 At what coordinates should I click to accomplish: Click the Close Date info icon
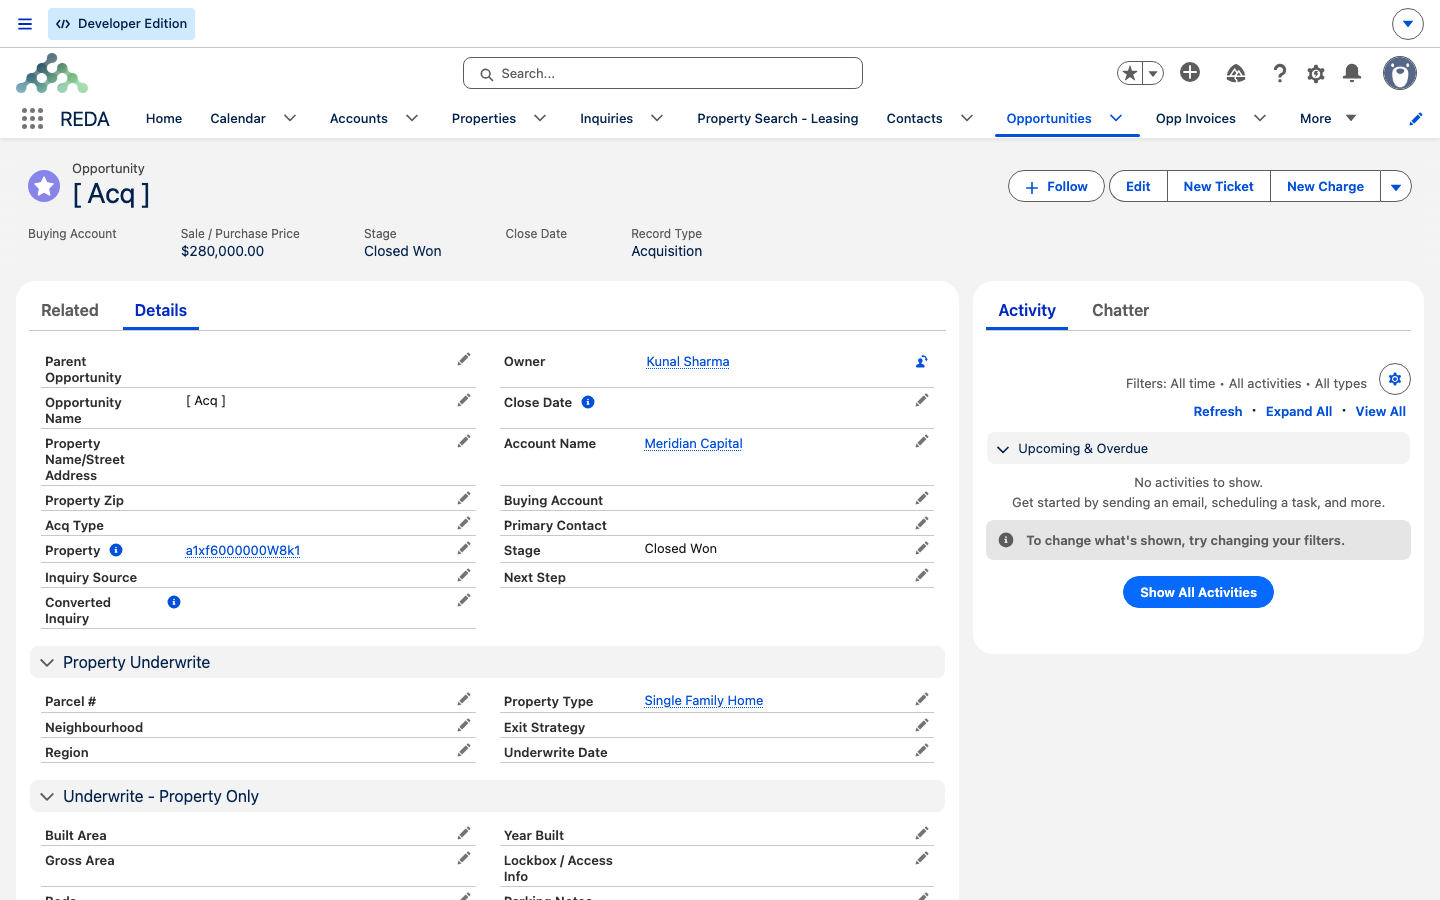tap(588, 402)
